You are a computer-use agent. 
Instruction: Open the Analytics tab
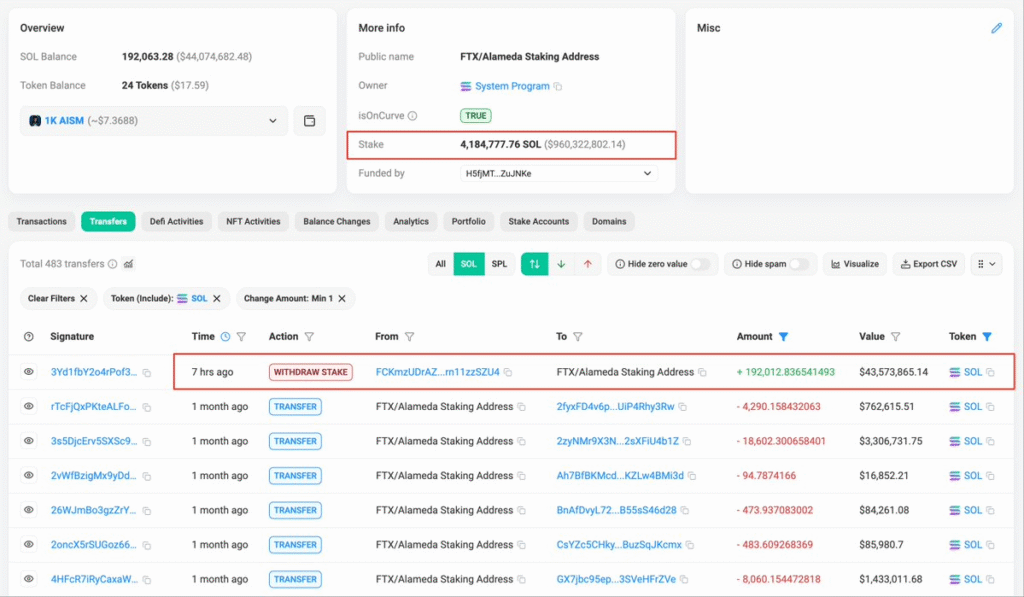[x=411, y=221]
